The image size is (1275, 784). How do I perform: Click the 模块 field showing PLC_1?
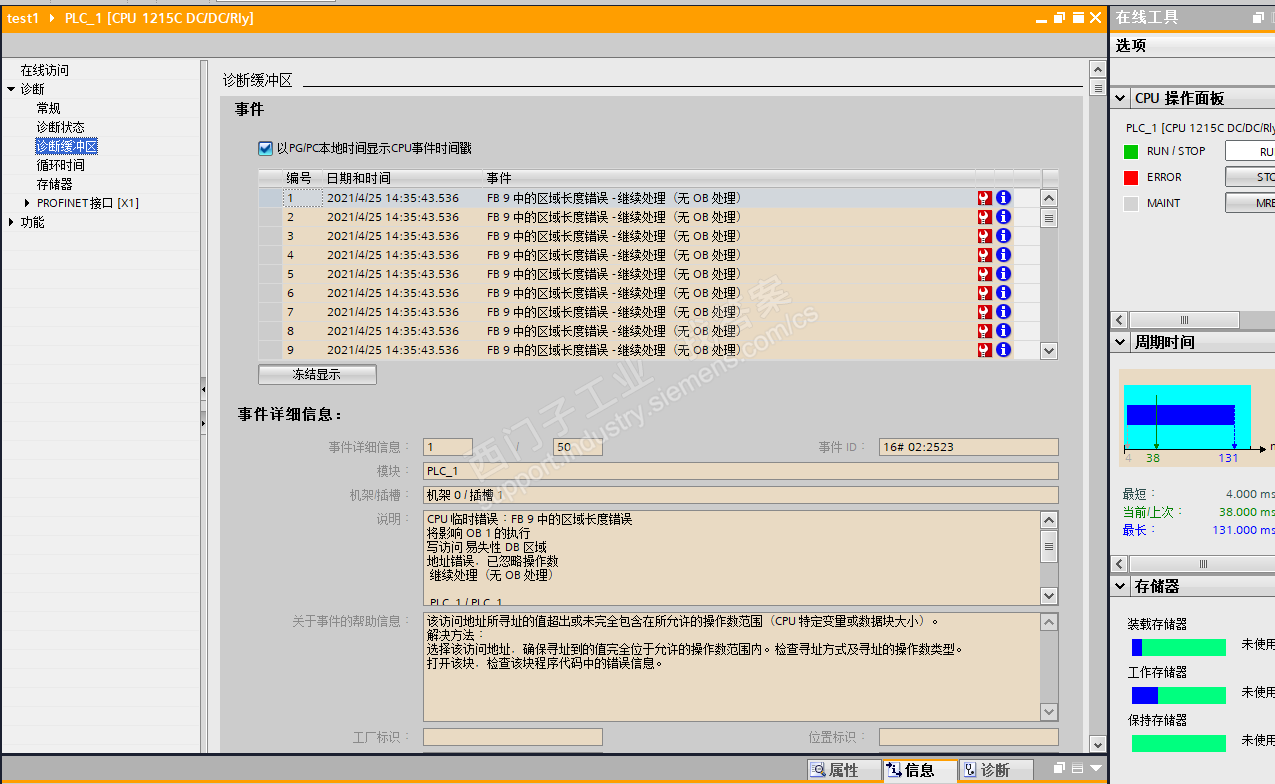(x=740, y=471)
